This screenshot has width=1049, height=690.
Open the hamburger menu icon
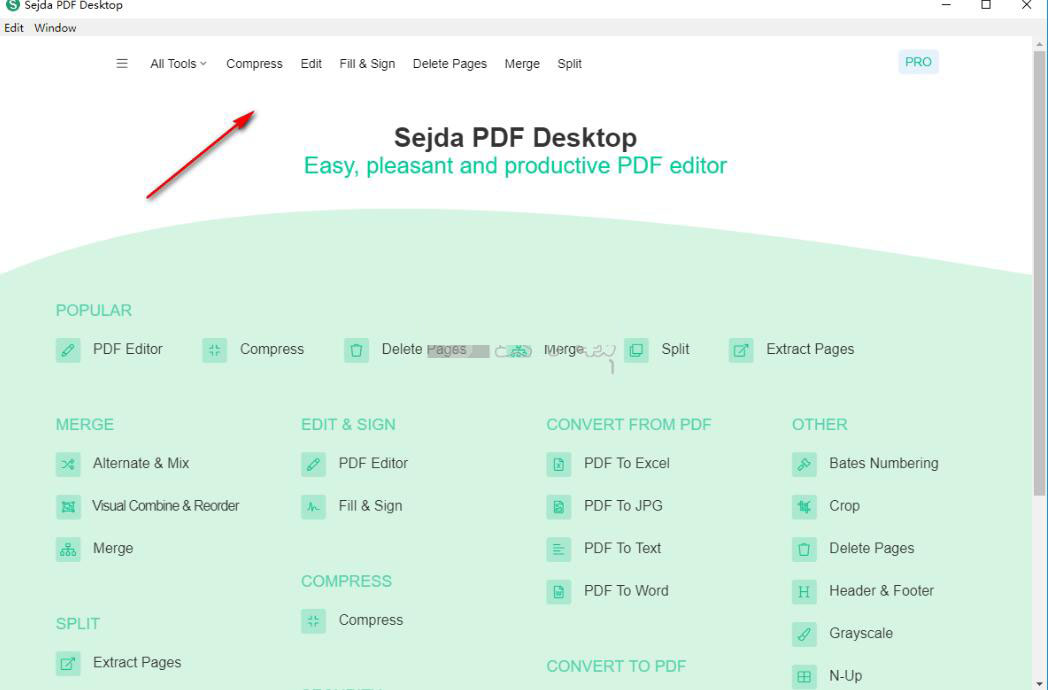click(122, 64)
